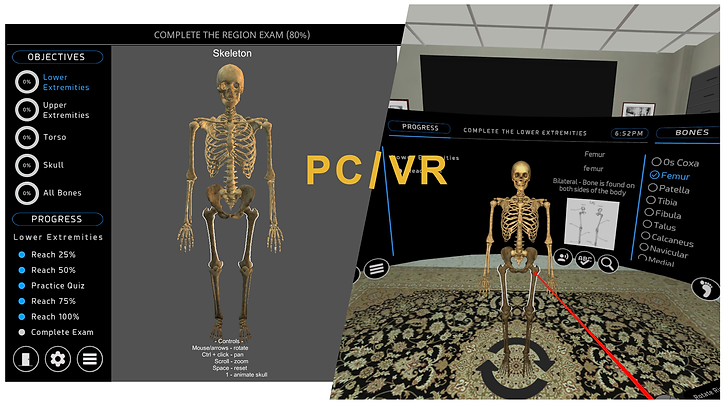724x405 pixels.
Task: Click the Skull objective label
Action: click(53, 165)
